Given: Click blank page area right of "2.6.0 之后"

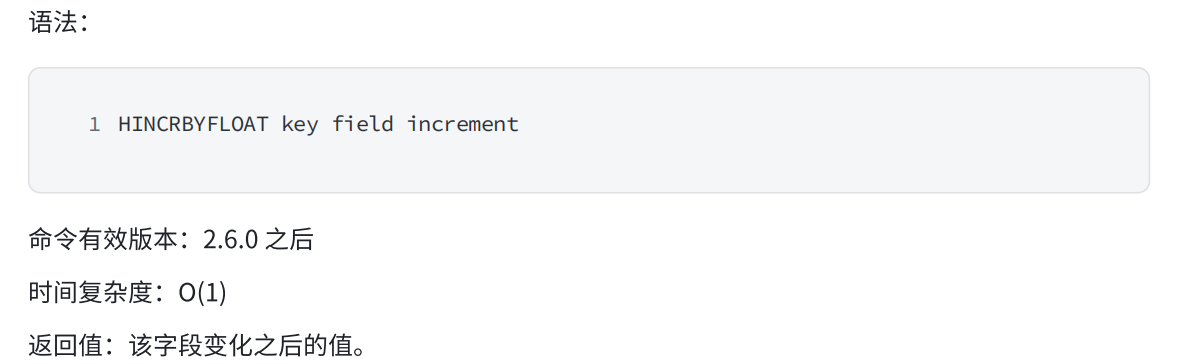Looking at the screenshot, I should (681, 240).
